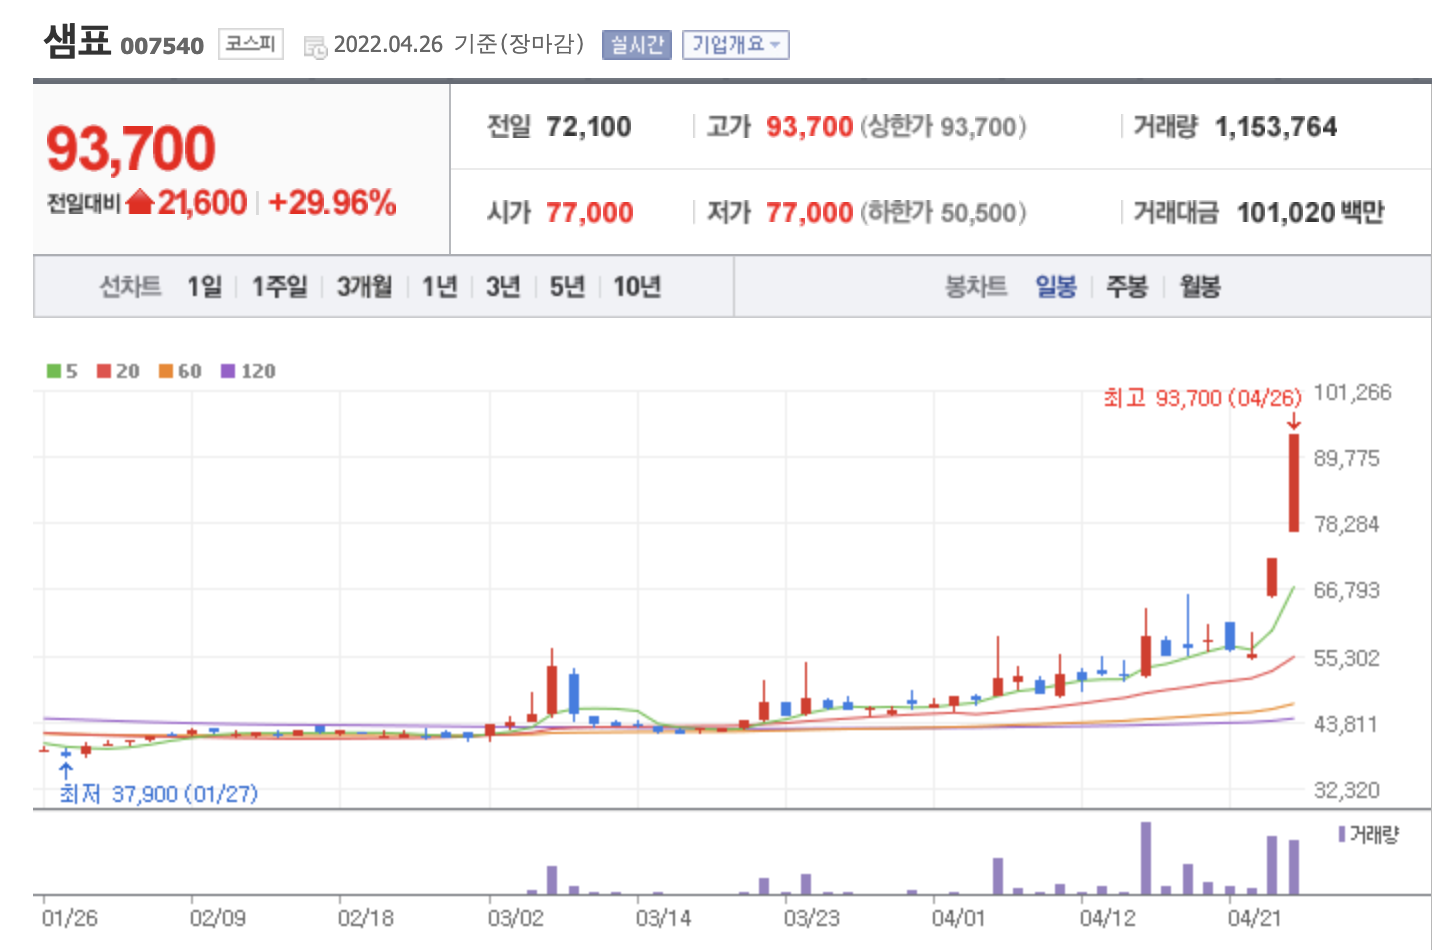
Task: Click the 101,266 price axis label
Action: point(1352,393)
